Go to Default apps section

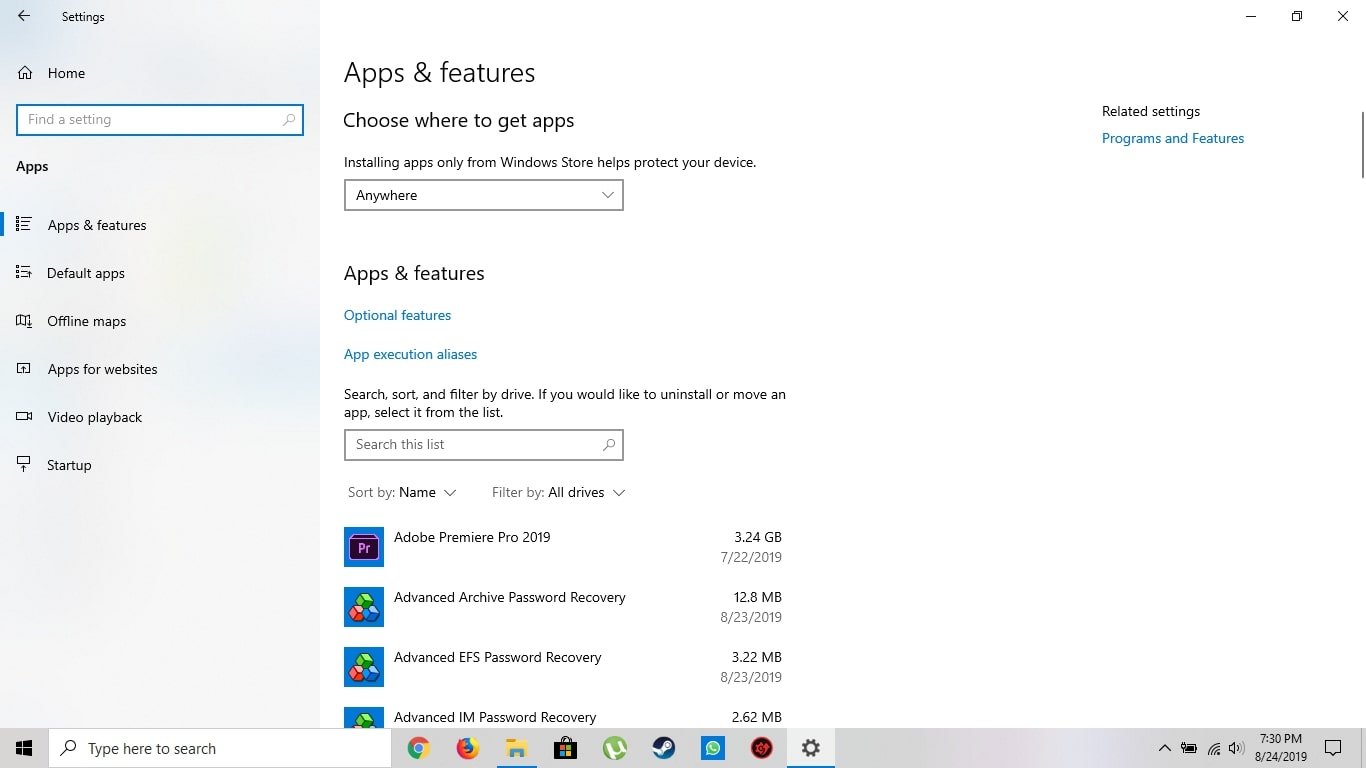click(x=86, y=273)
